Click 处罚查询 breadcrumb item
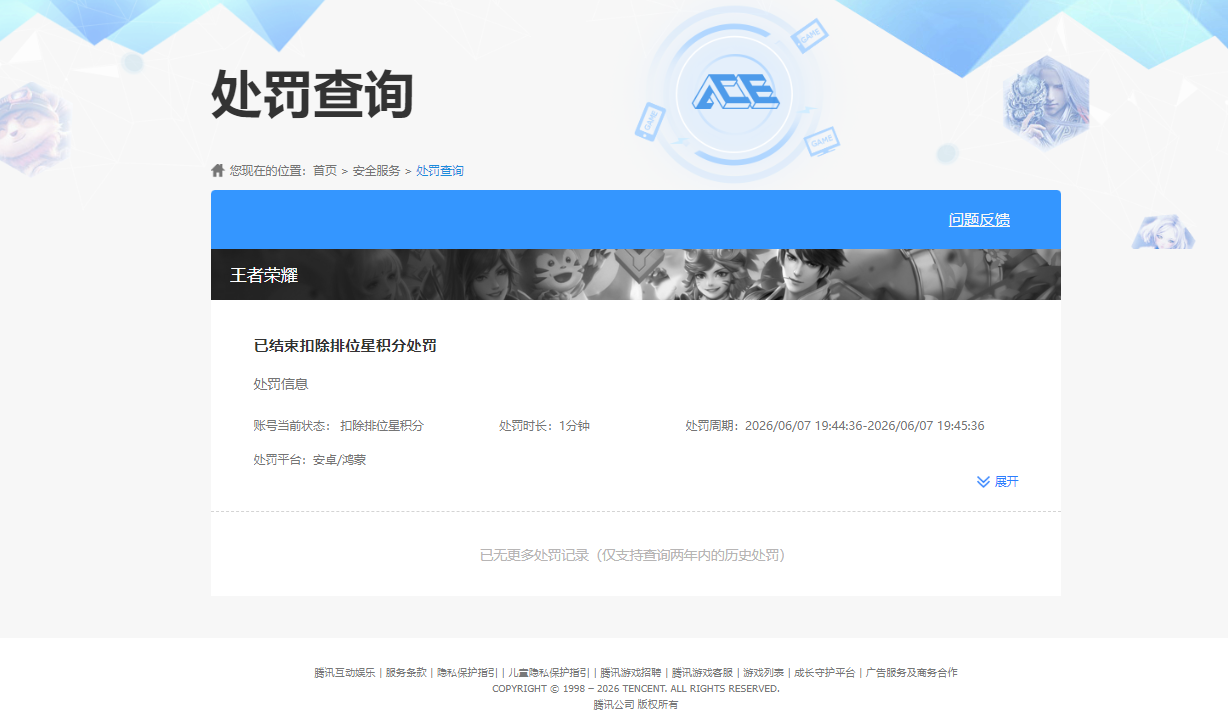The width and height of the screenshot is (1228, 710). click(x=440, y=171)
